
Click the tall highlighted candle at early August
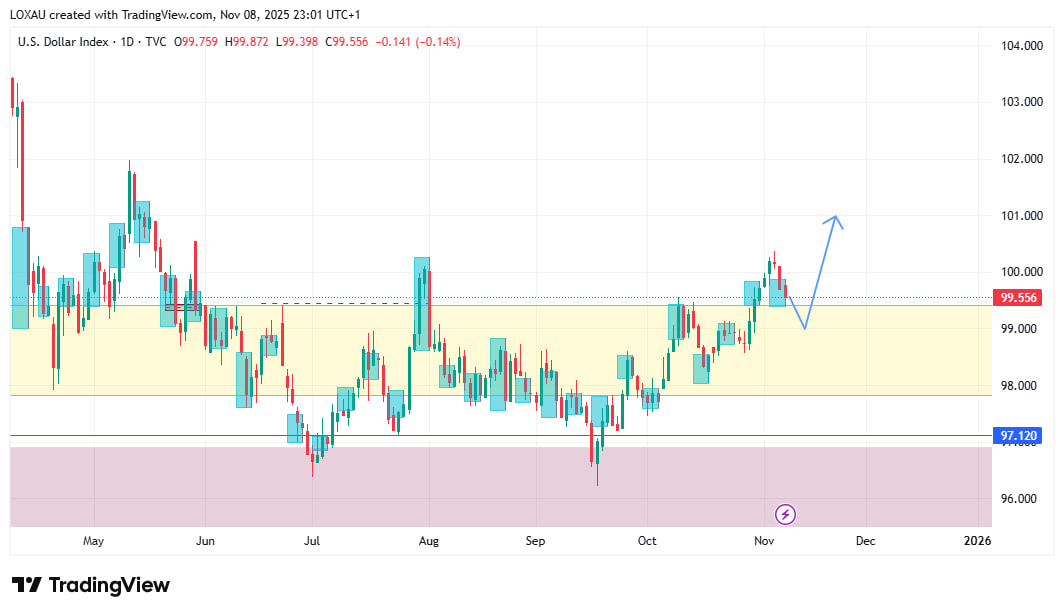click(x=422, y=302)
